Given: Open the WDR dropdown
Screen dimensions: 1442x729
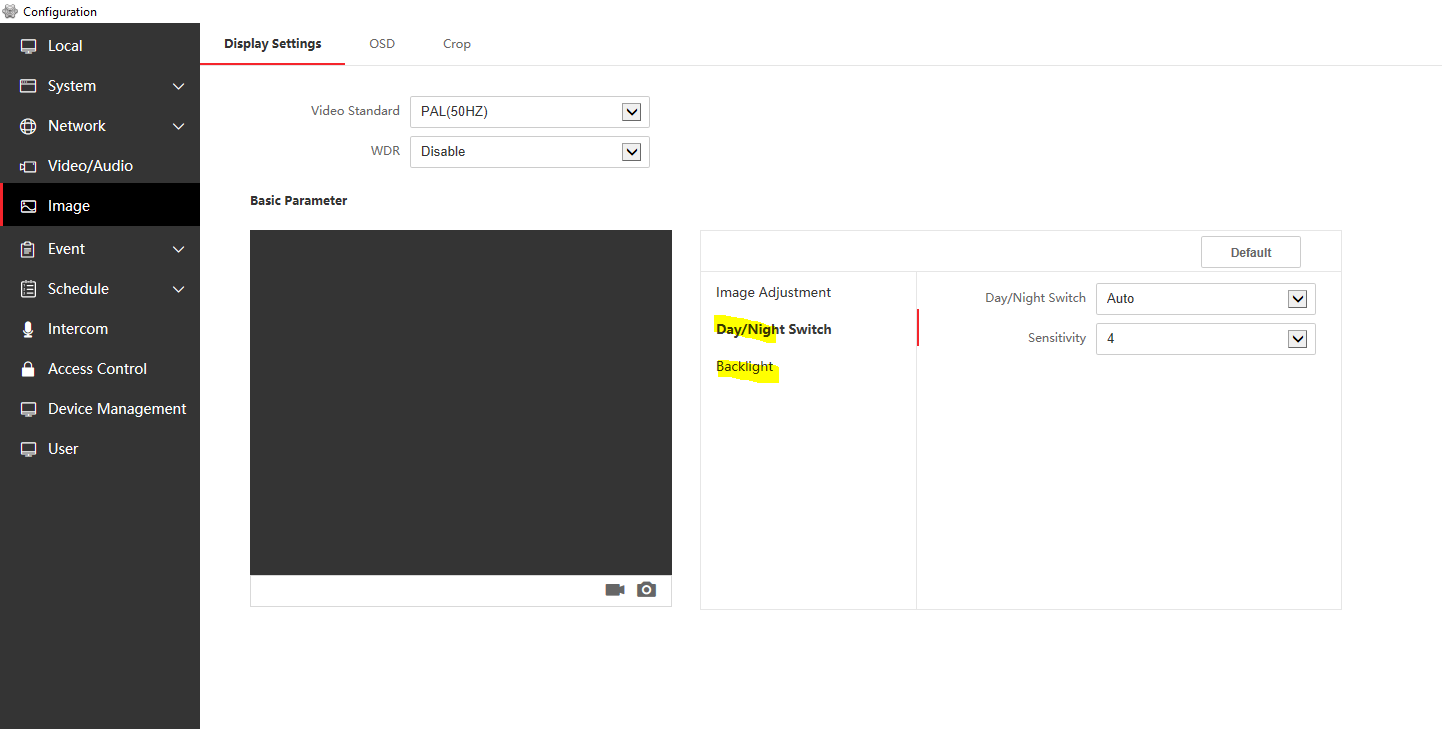Looking at the screenshot, I should [529, 152].
